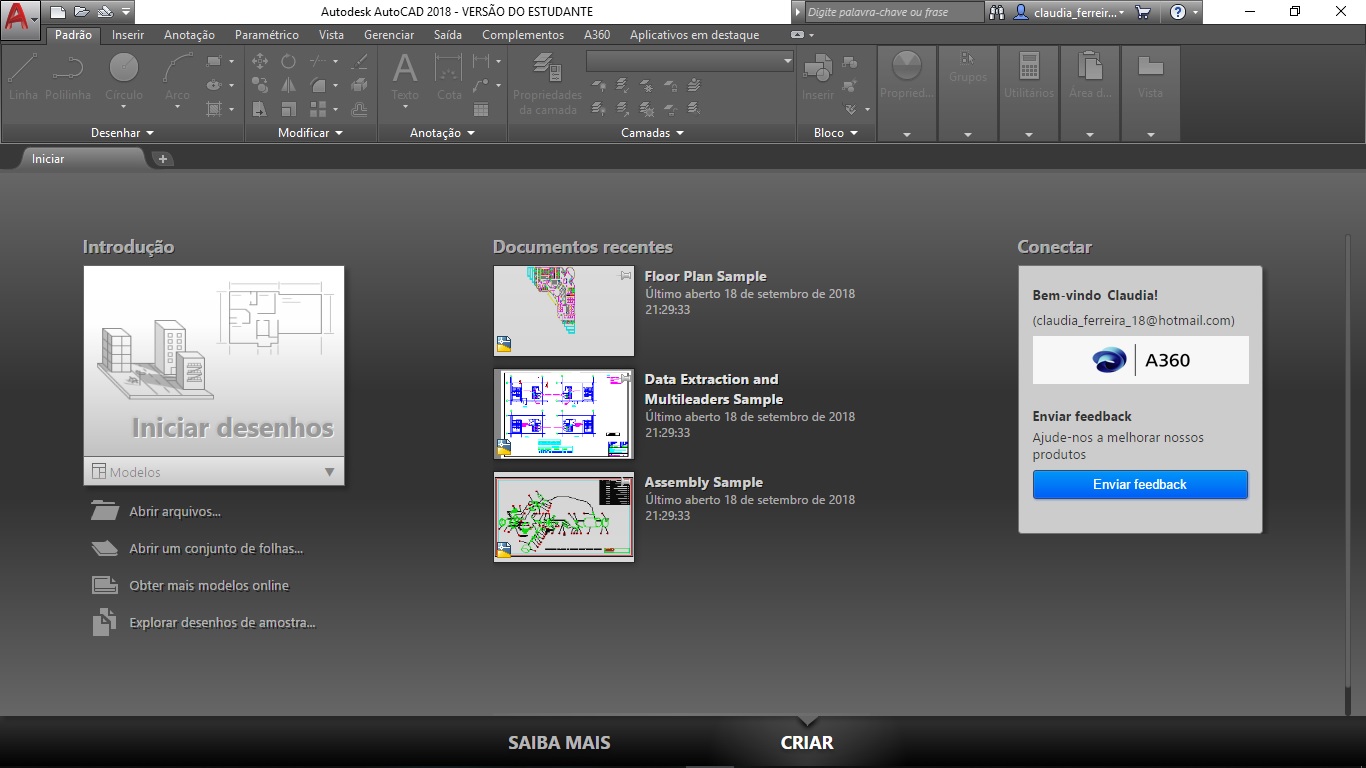Select the Polilinha tool

point(68,77)
